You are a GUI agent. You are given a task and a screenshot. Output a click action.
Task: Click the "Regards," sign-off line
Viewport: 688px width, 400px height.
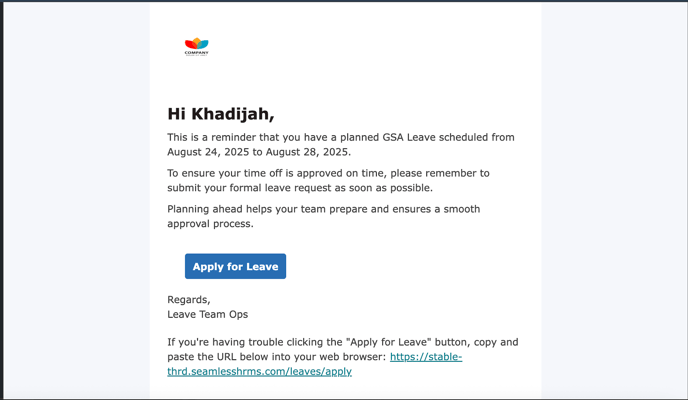[x=189, y=300]
